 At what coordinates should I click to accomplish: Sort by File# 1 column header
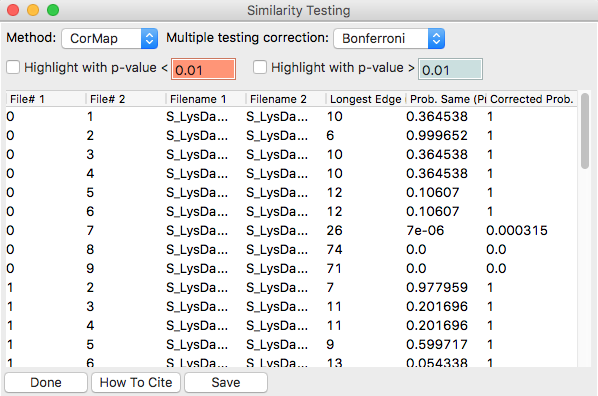tap(46, 99)
